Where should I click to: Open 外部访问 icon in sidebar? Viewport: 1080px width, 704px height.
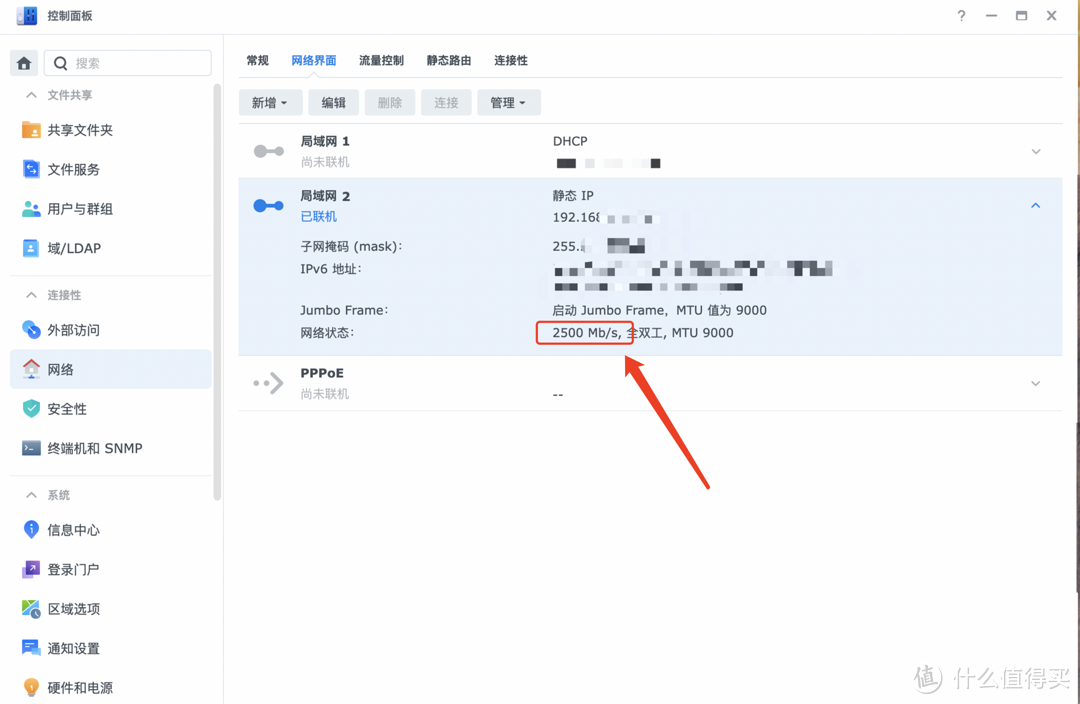(x=31, y=330)
